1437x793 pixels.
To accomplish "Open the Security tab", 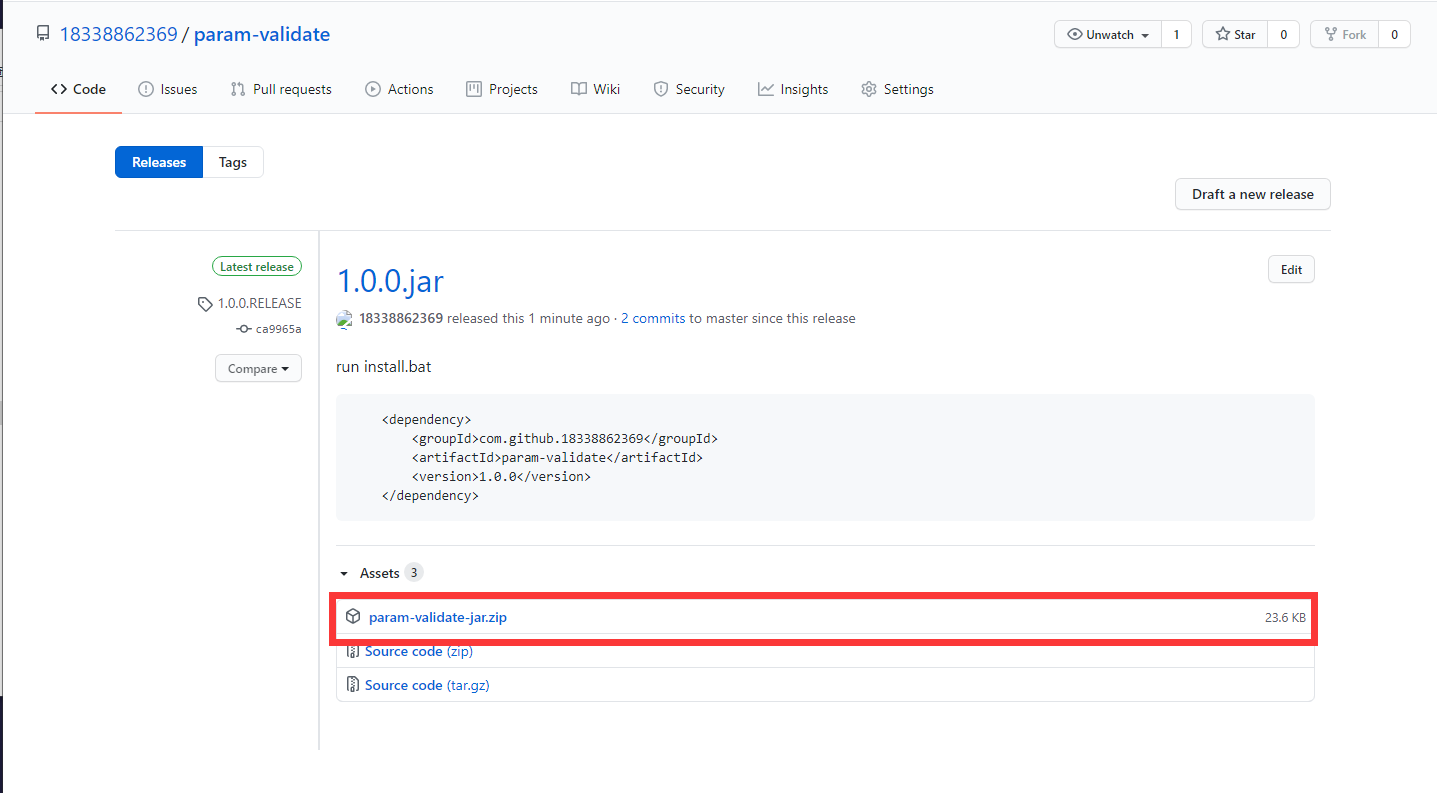I will click(689, 89).
